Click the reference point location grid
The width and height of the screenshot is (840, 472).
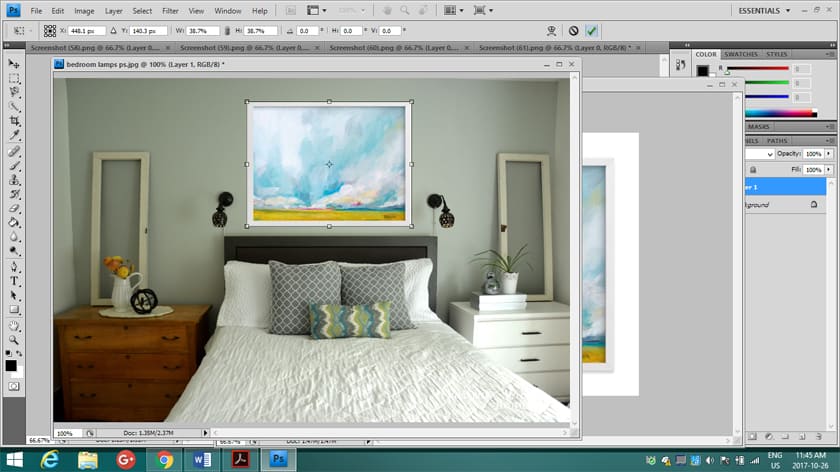(x=50, y=31)
